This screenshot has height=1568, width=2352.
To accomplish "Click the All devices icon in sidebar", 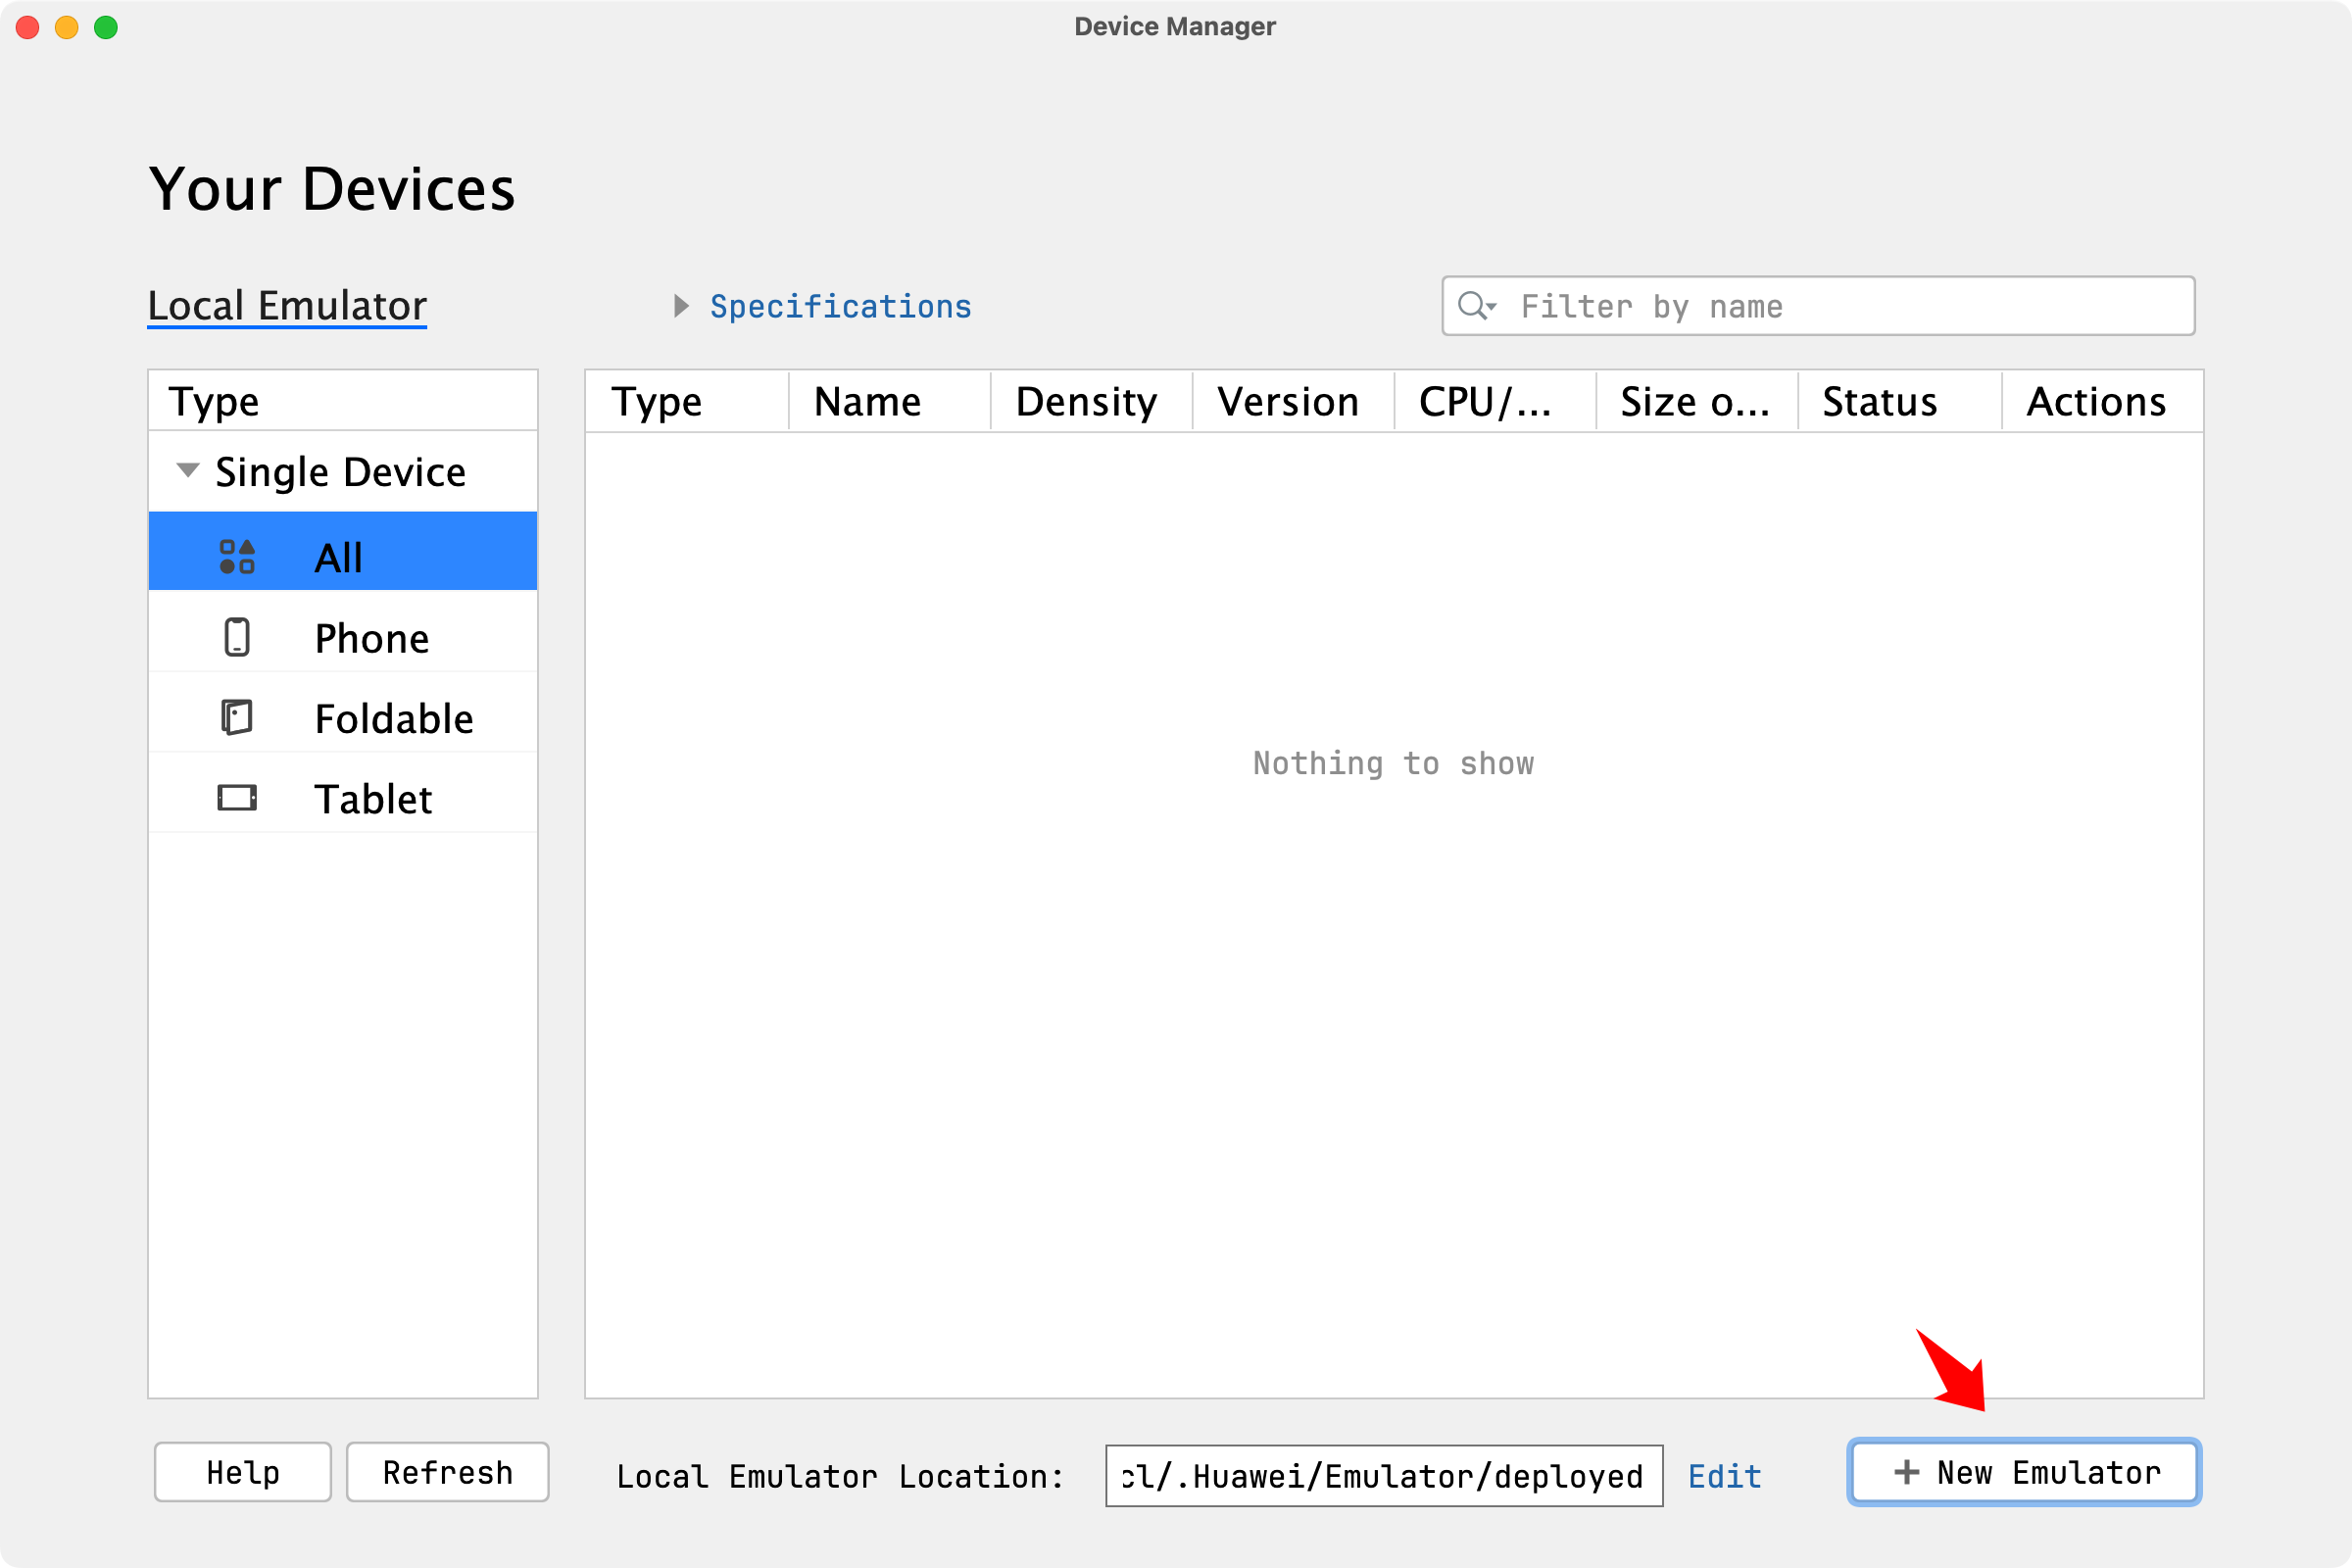I will (x=236, y=555).
